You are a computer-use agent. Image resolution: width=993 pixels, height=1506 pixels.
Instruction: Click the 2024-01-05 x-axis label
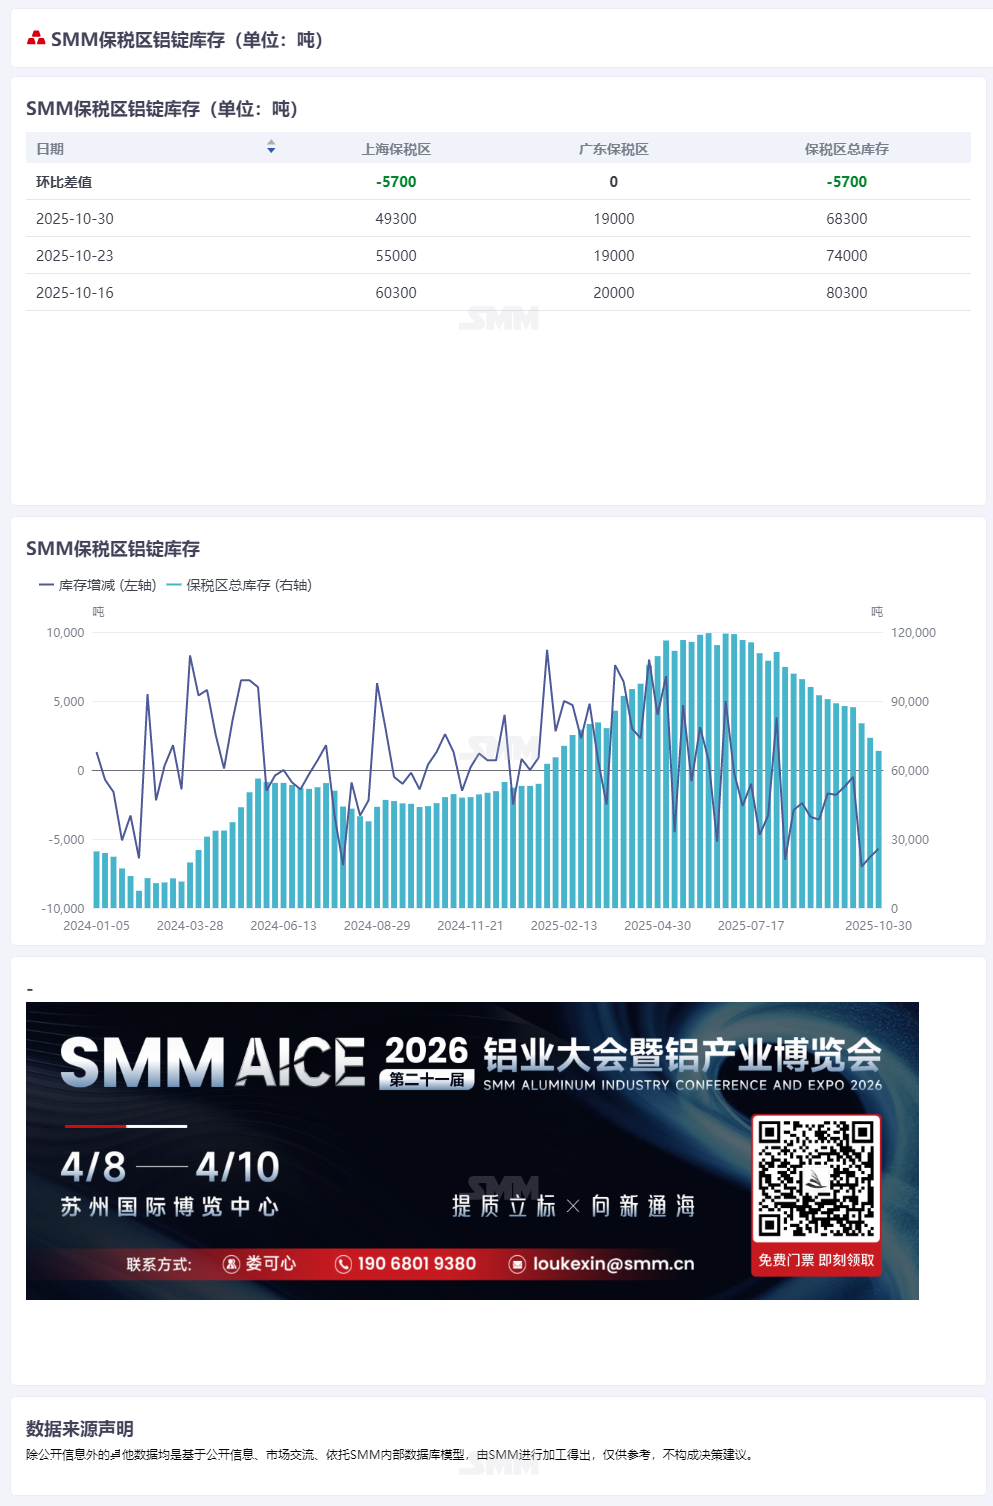(x=97, y=926)
